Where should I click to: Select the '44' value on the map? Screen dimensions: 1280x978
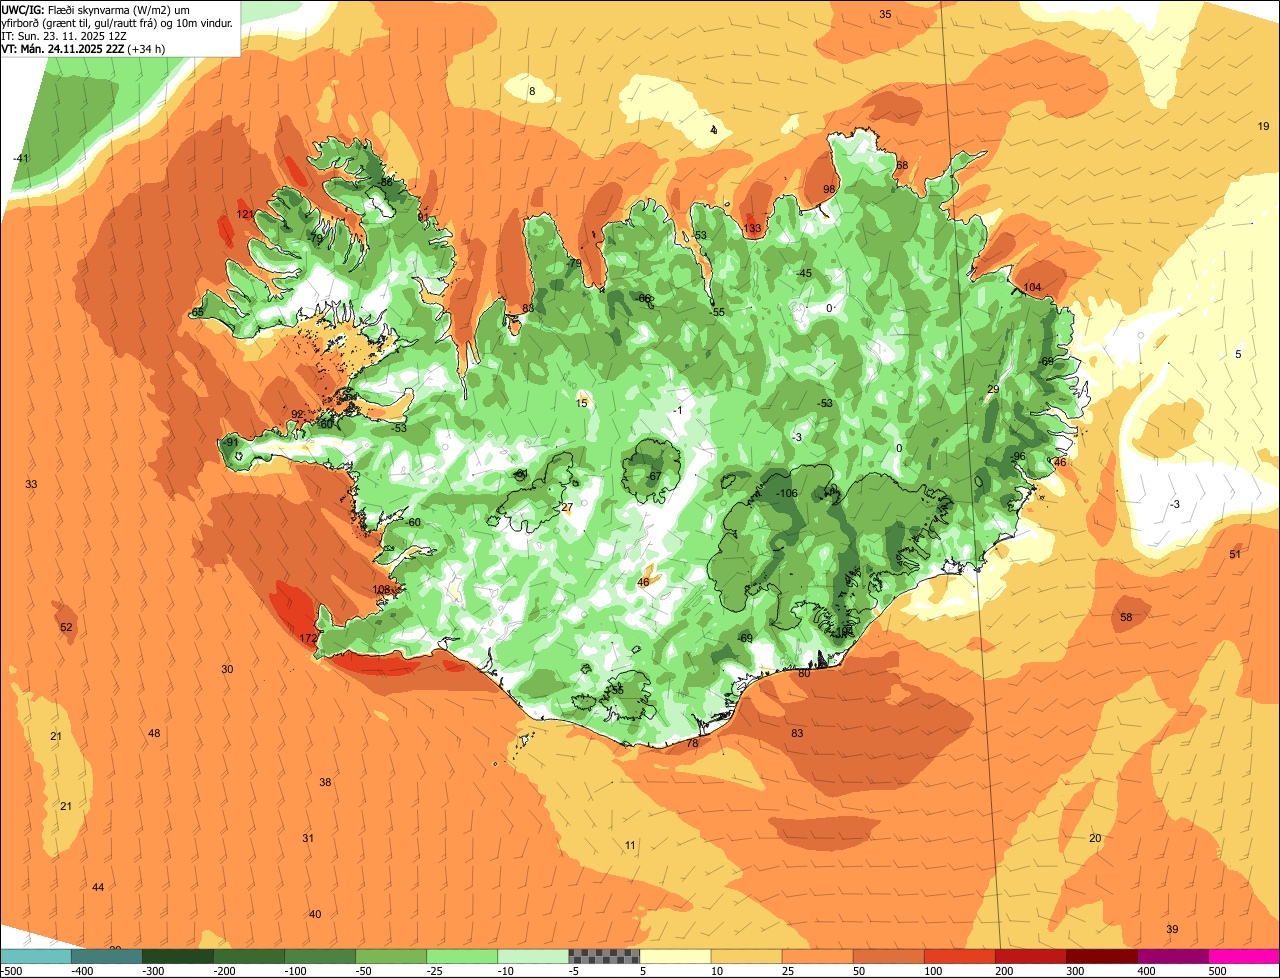point(97,887)
